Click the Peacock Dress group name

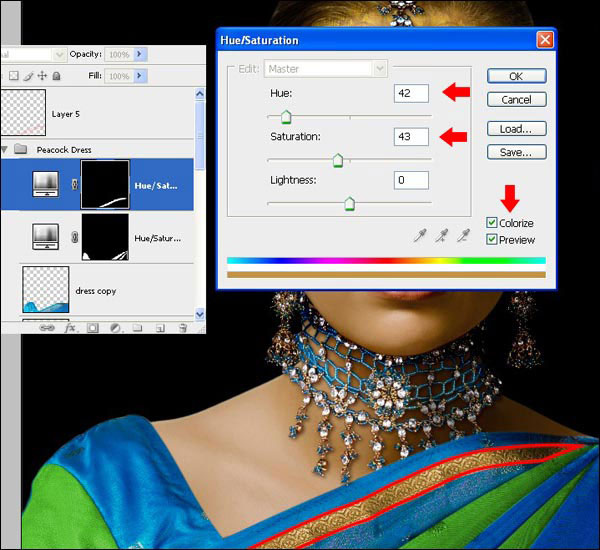tap(64, 150)
